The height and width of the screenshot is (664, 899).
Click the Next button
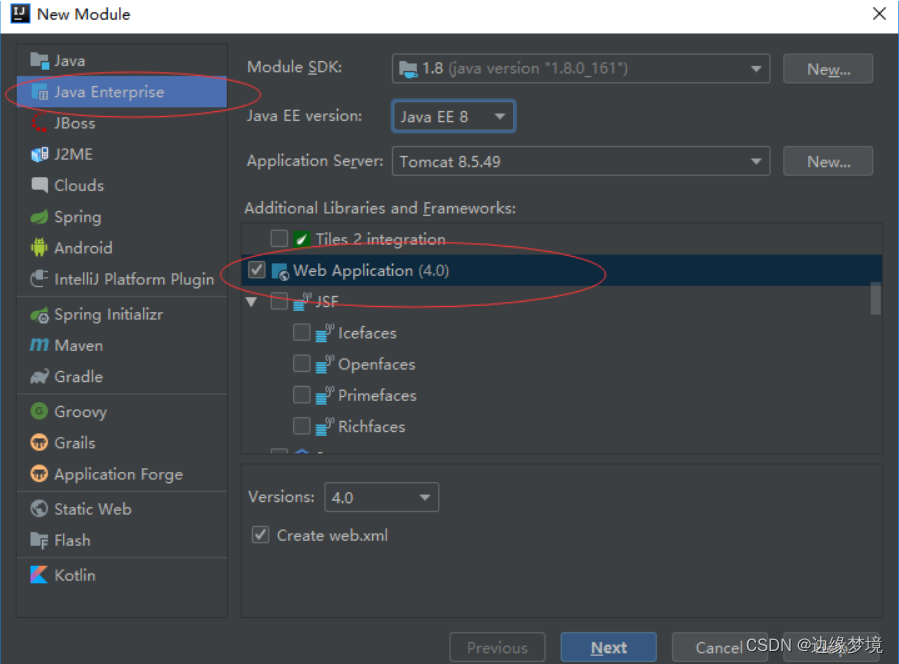coord(608,647)
